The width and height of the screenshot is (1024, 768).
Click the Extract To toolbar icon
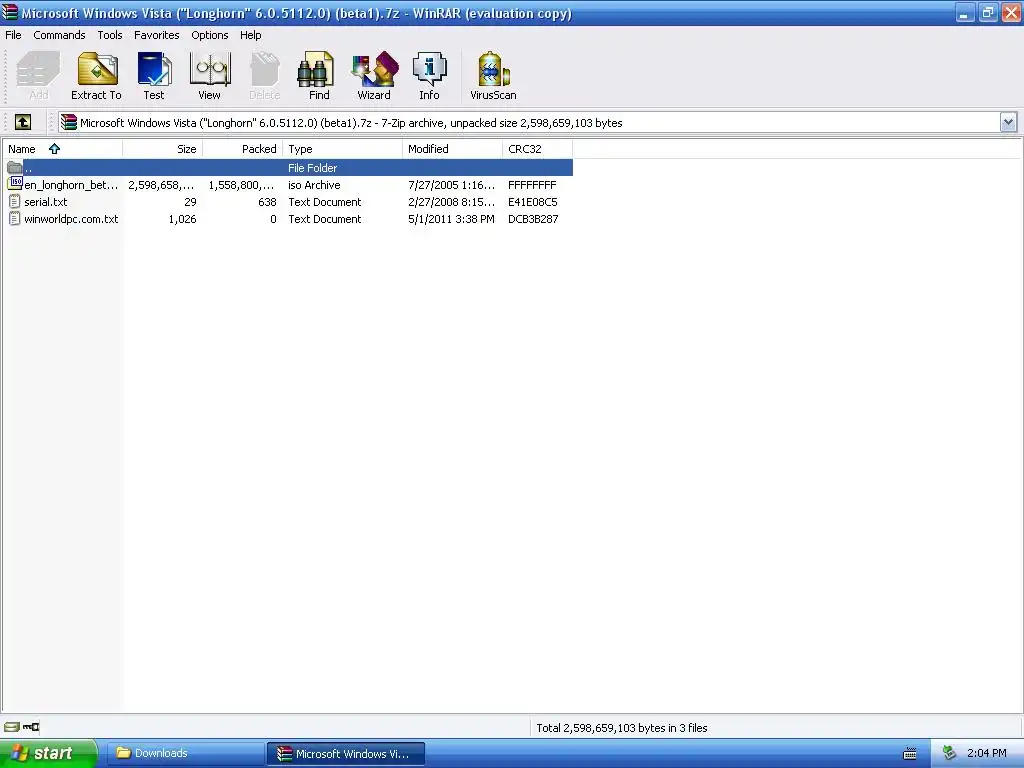click(x=97, y=69)
